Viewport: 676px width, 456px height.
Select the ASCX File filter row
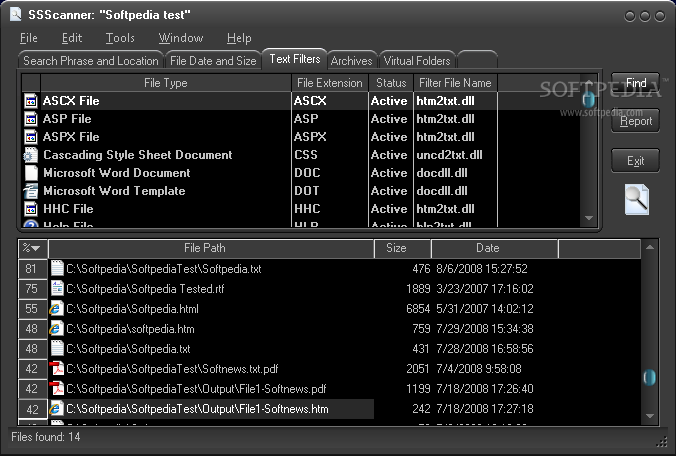tap(300, 101)
